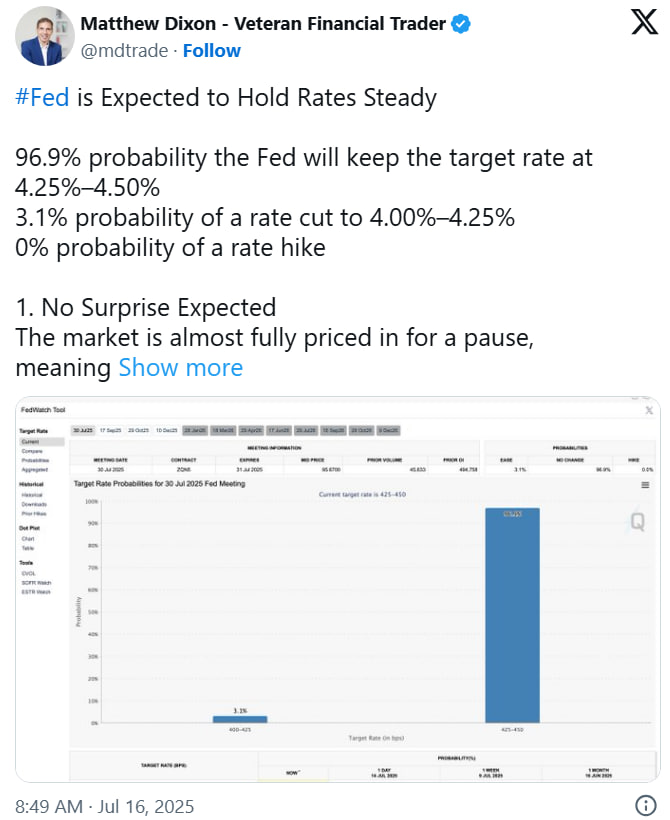The height and width of the screenshot is (820, 670).
Task: Select the 30 Jul25 meeting tab
Action: point(83,430)
